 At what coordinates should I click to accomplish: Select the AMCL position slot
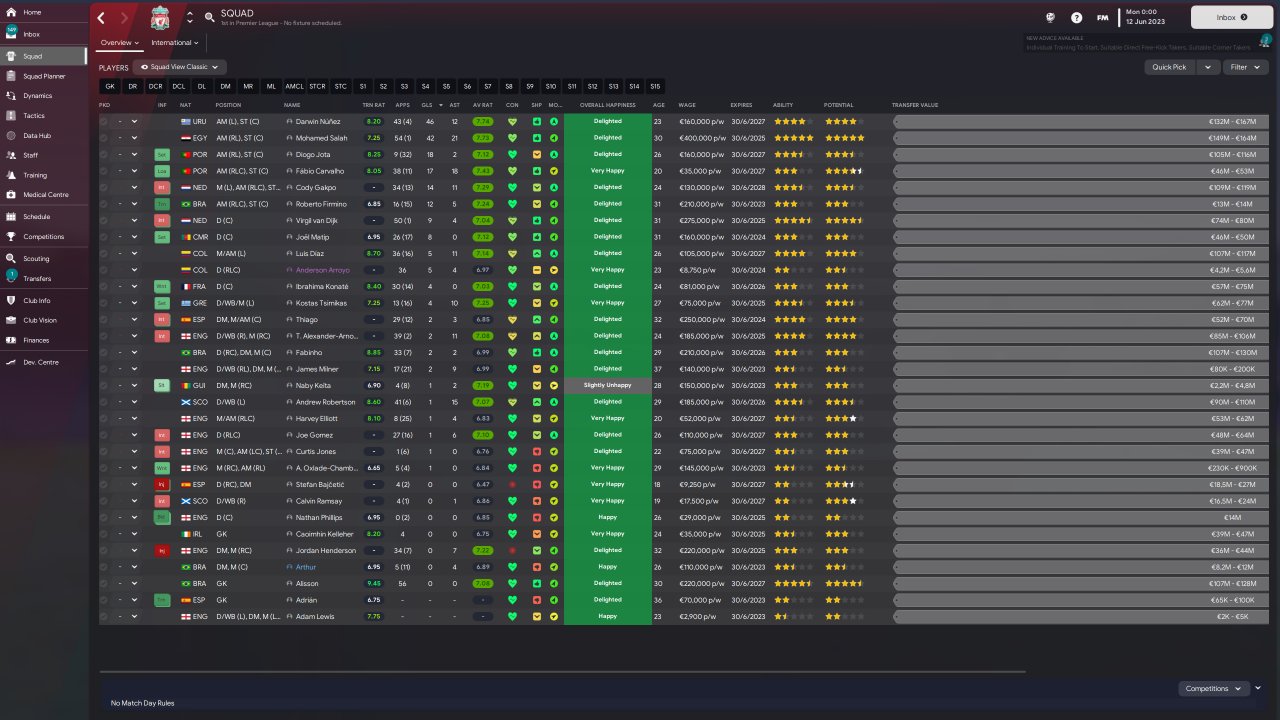pos(294,86)
